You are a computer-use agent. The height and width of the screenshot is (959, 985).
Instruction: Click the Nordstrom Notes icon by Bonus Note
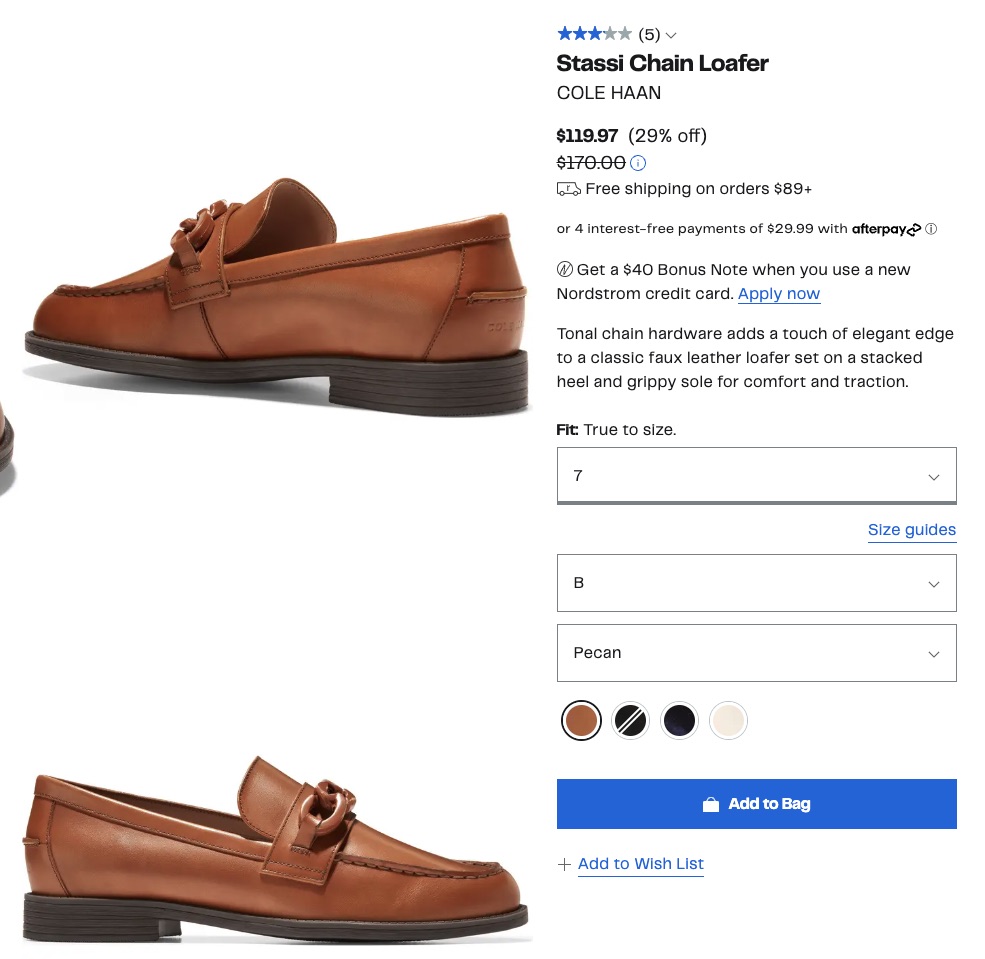pos(564,269)
